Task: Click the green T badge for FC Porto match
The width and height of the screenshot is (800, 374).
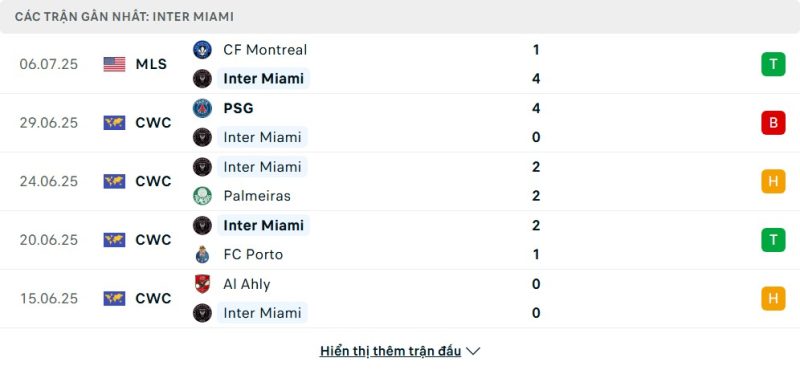Action: 773,240
